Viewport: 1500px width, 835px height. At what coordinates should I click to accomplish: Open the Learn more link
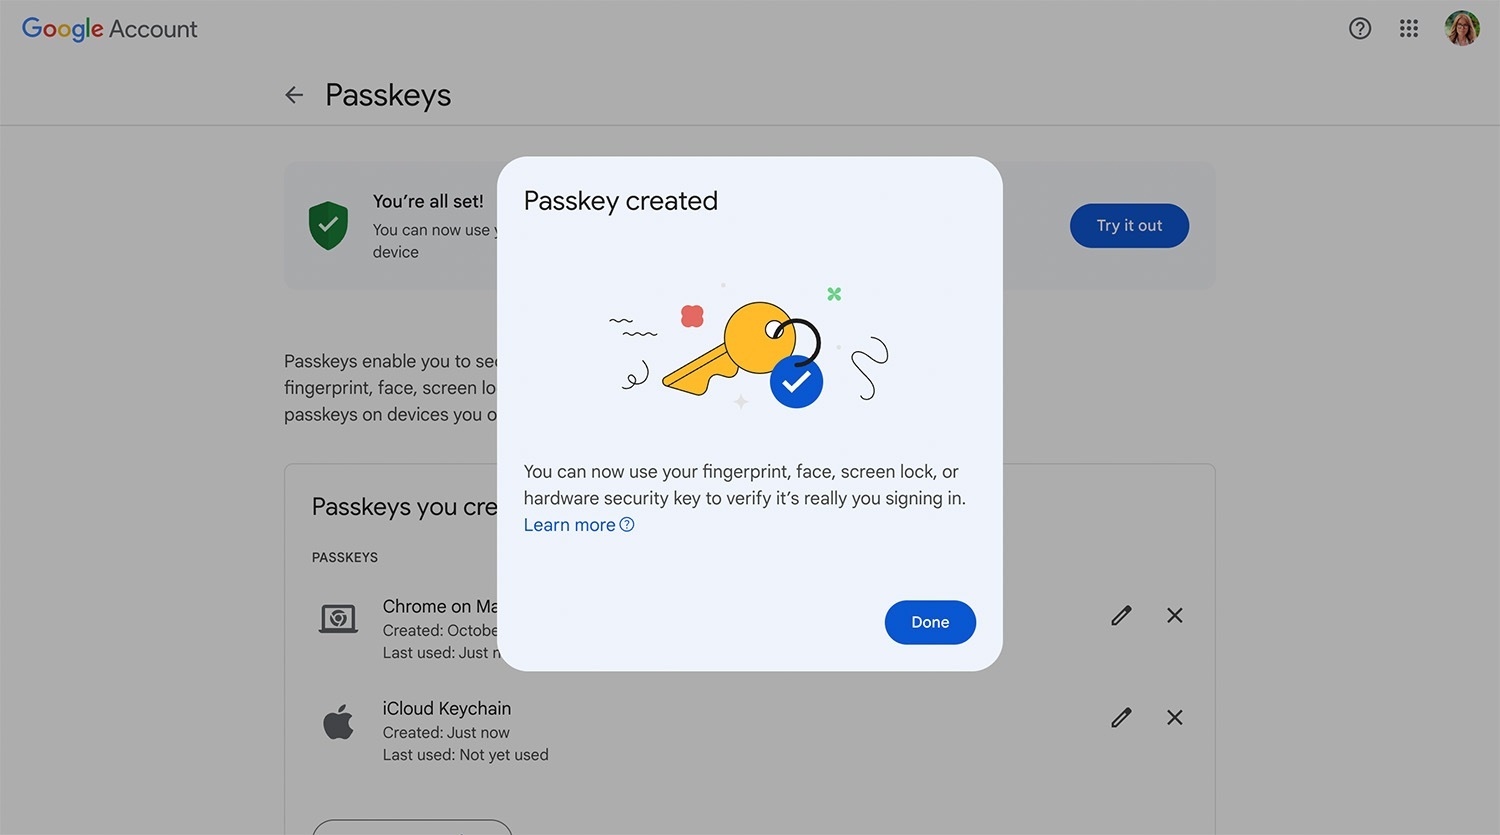click(569, 525)
